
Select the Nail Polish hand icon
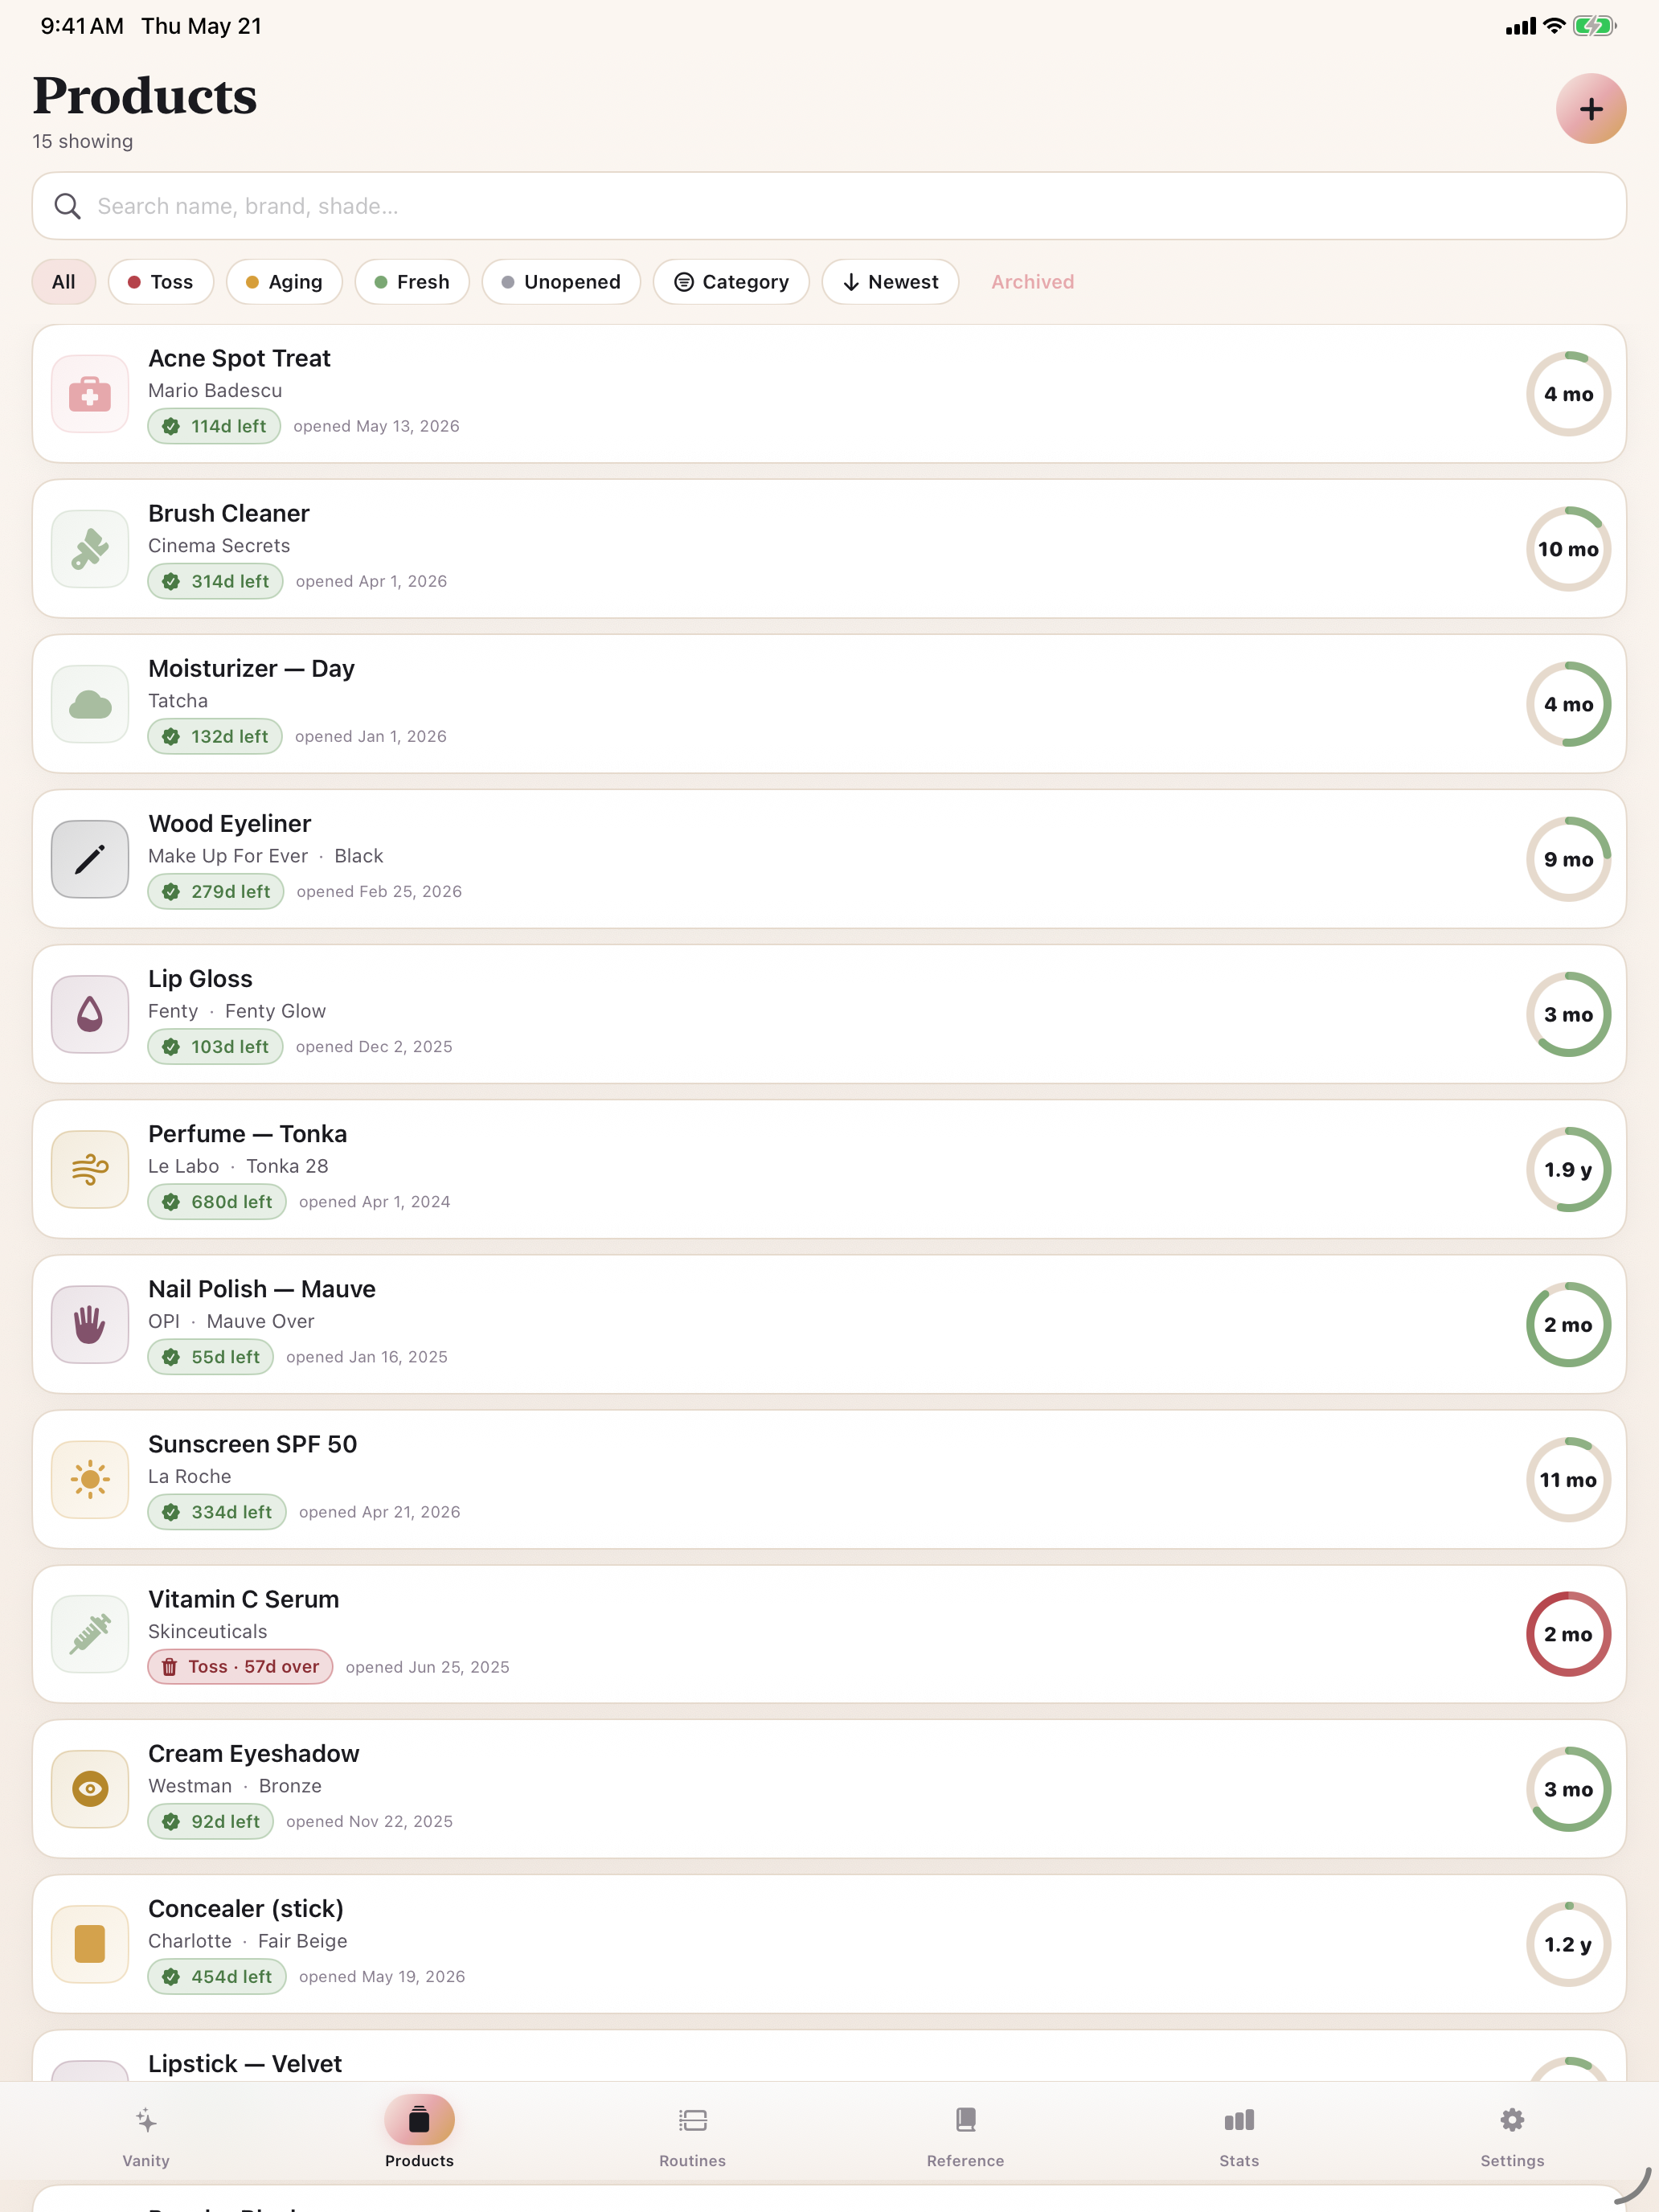tap(90, 1325)
